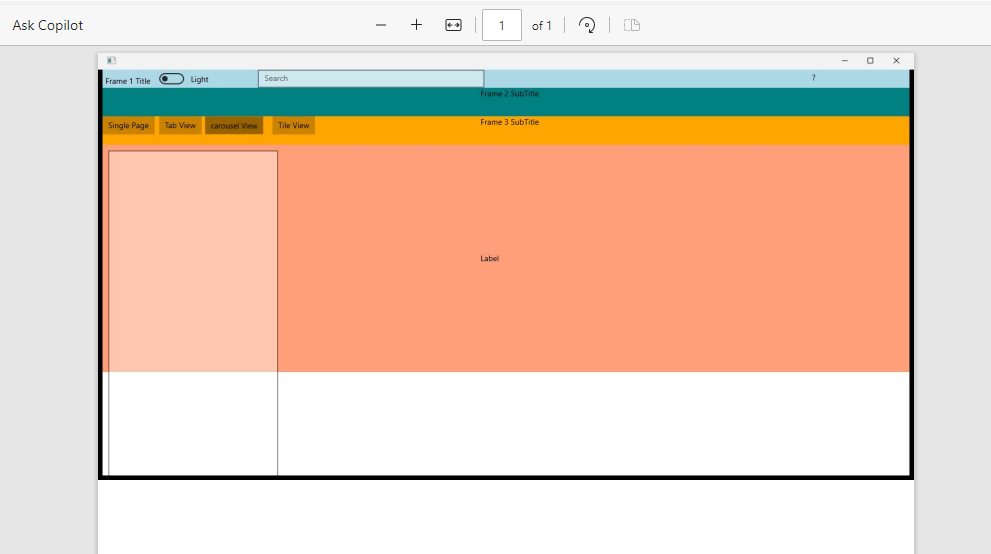Click the Search field in Frame 1

point(371,78)
